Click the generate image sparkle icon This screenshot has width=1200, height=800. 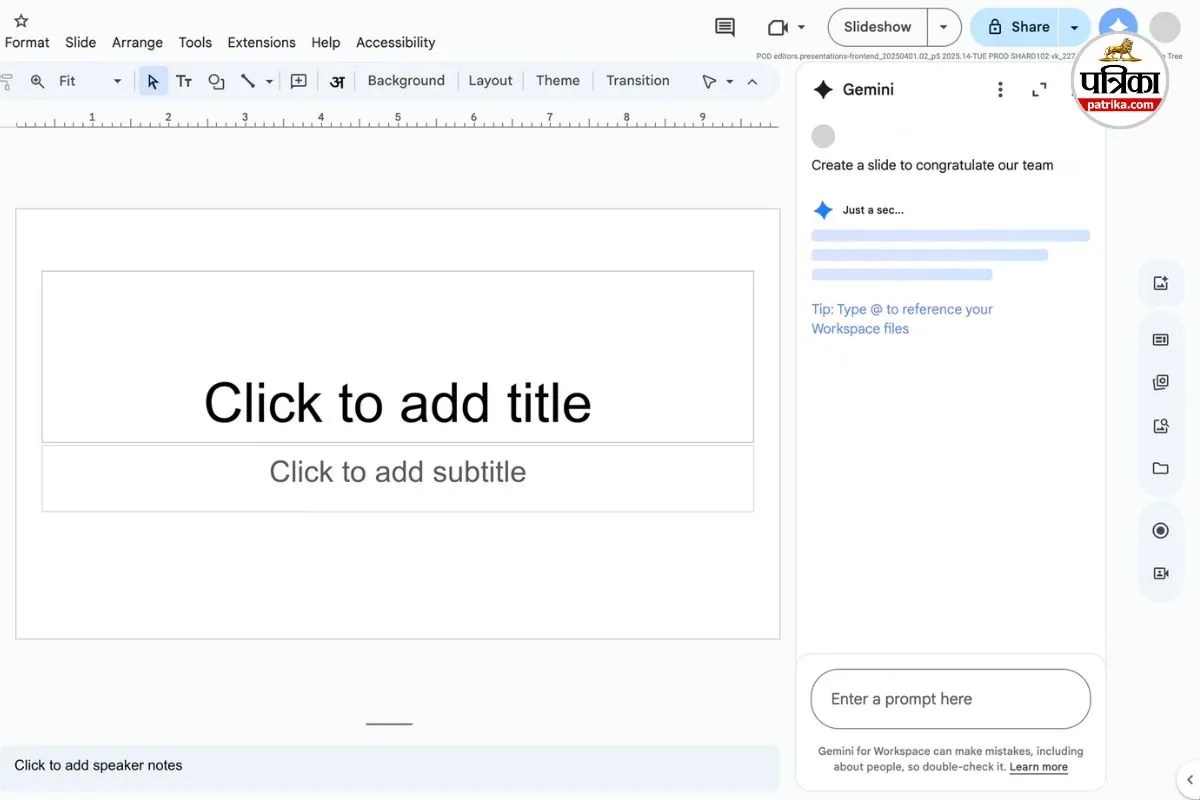[1160, 283]
